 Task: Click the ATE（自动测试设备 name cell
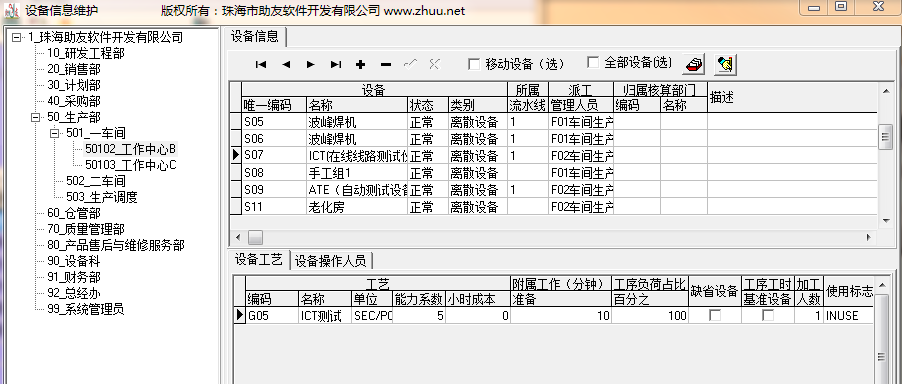click(357, 190)
